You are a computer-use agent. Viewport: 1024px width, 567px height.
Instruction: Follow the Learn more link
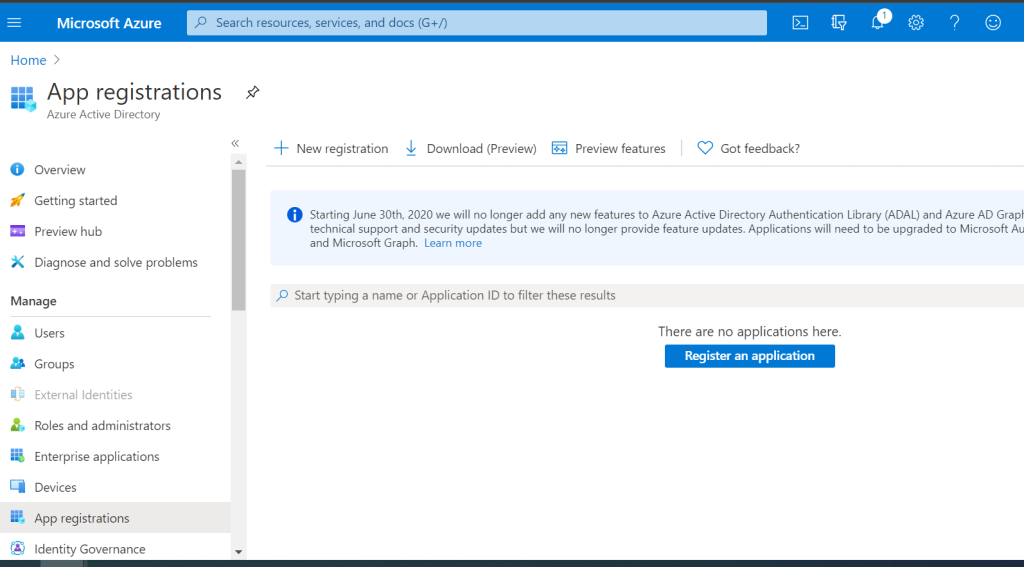[453, 243]
